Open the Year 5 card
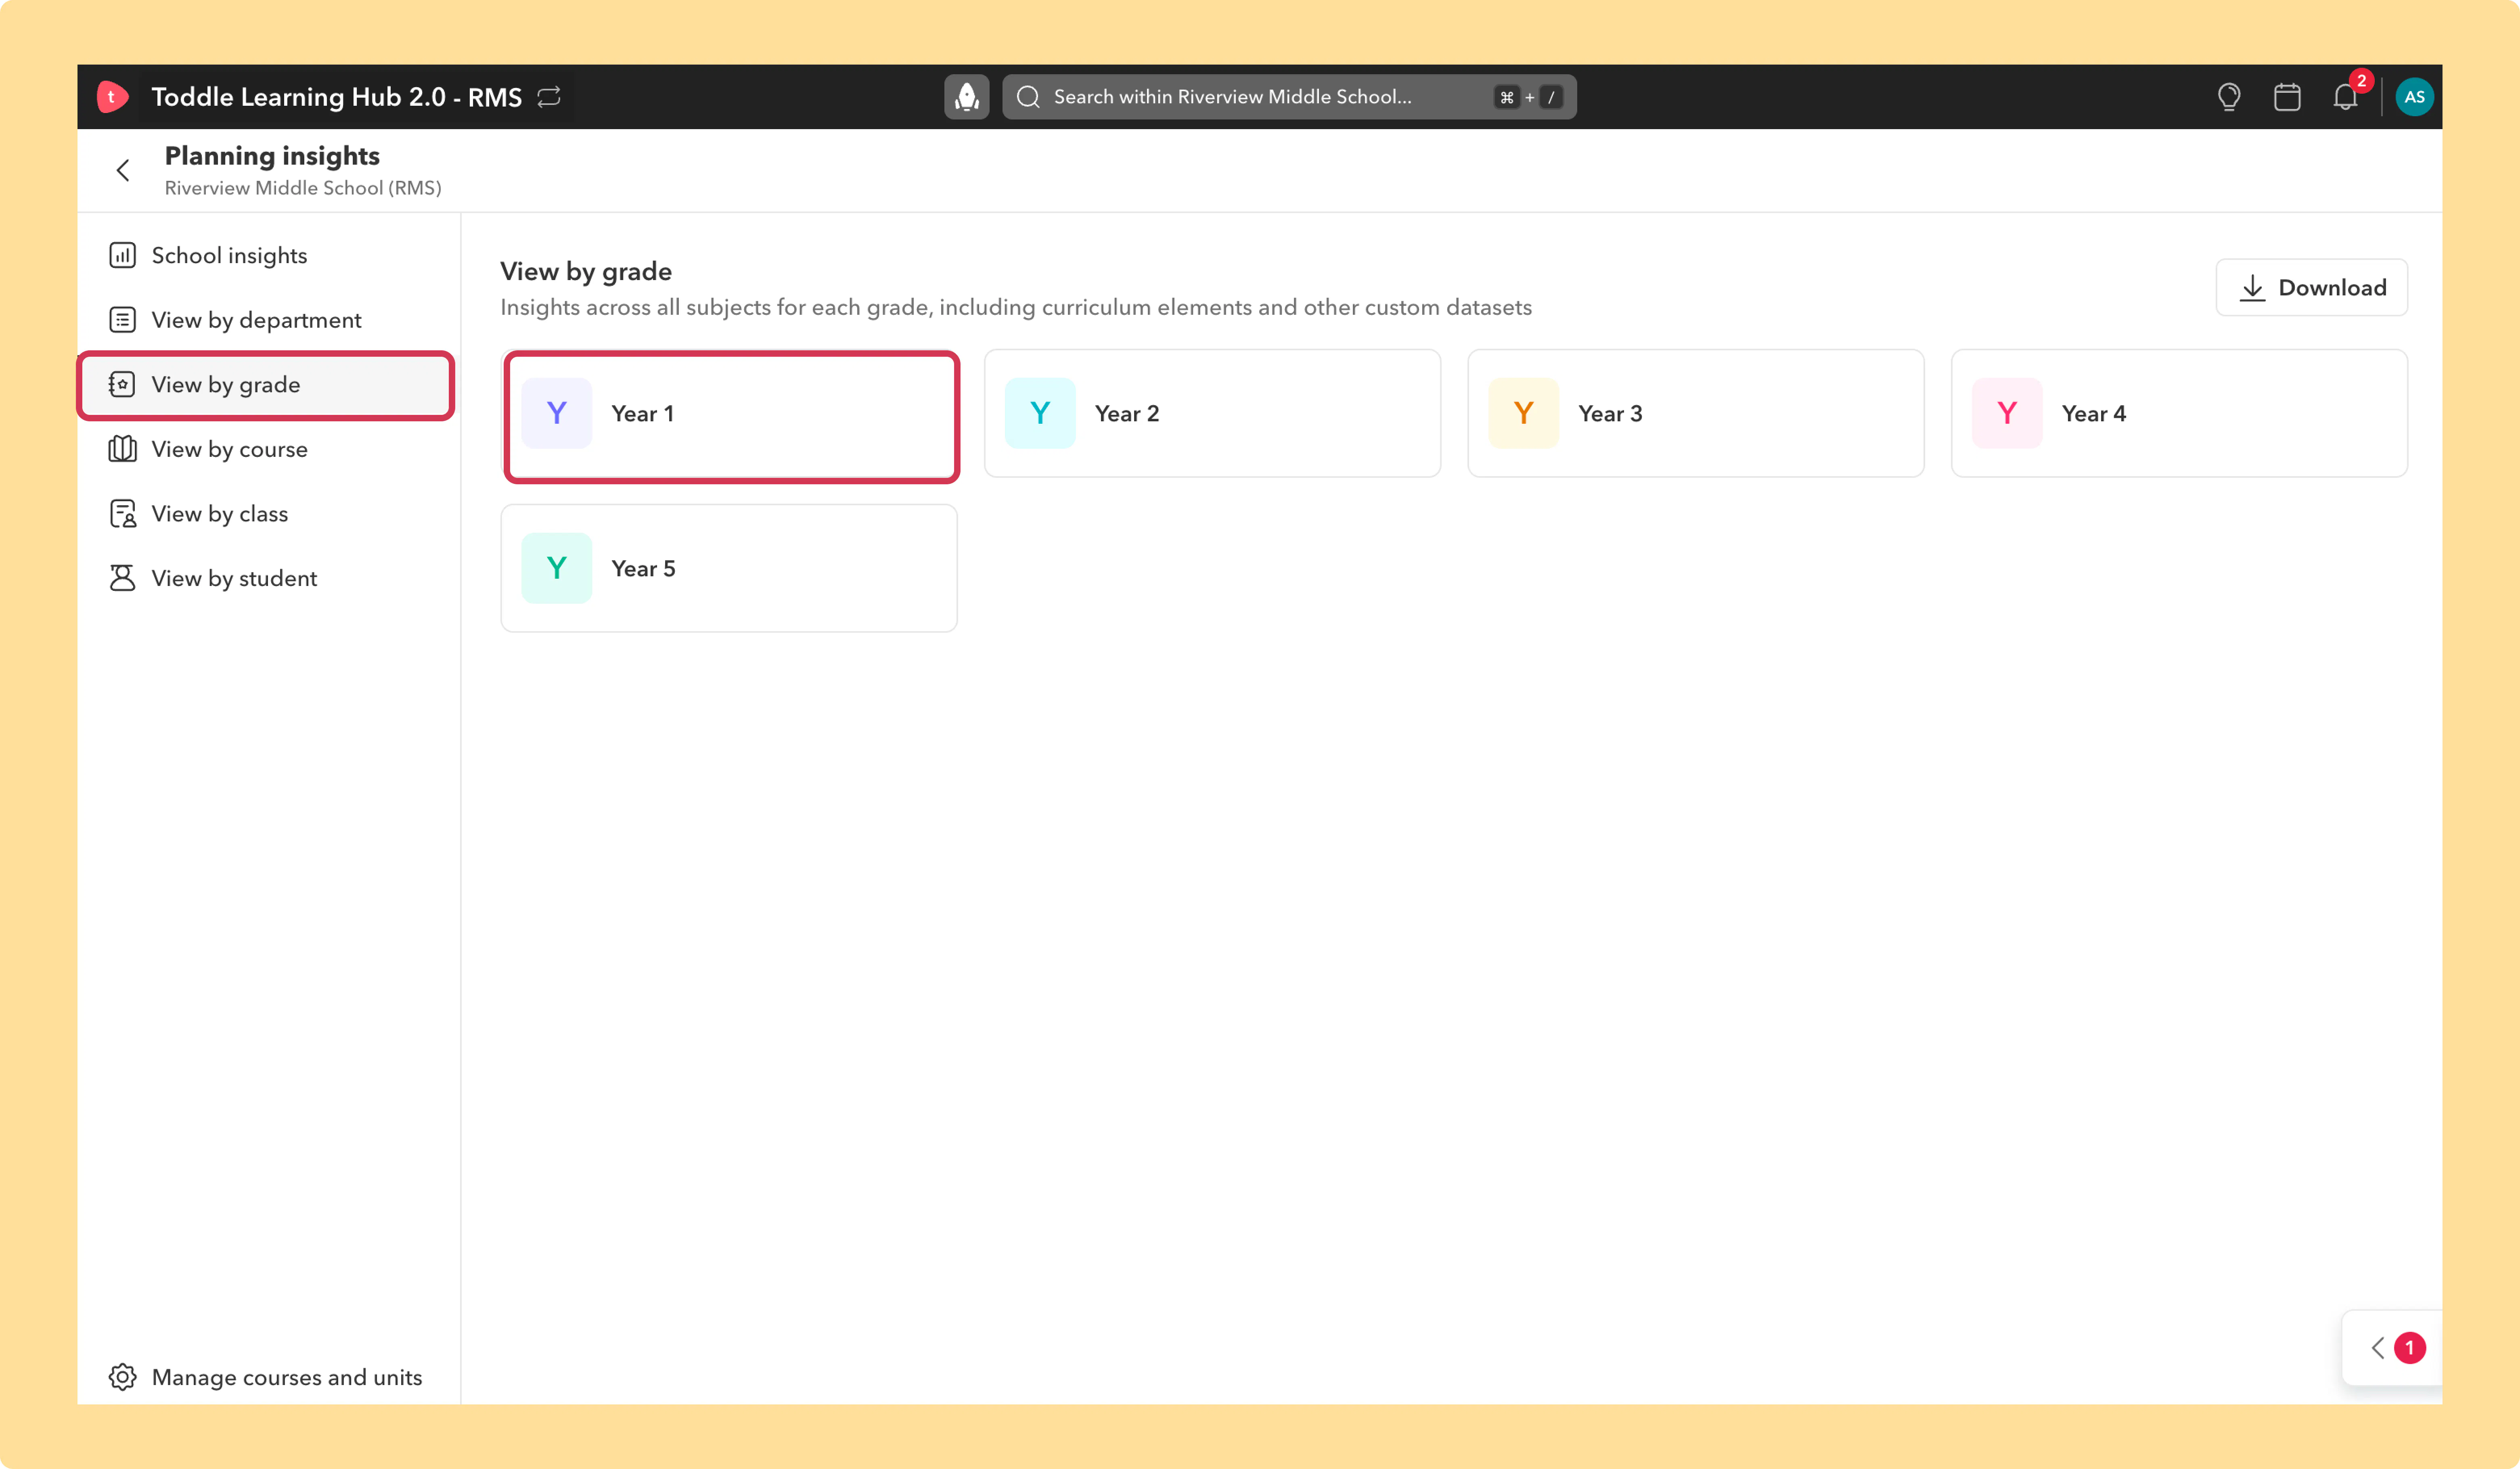The width and height of the screenshot is (2520, 1469). pyautogui.click(x=729, y=568)
